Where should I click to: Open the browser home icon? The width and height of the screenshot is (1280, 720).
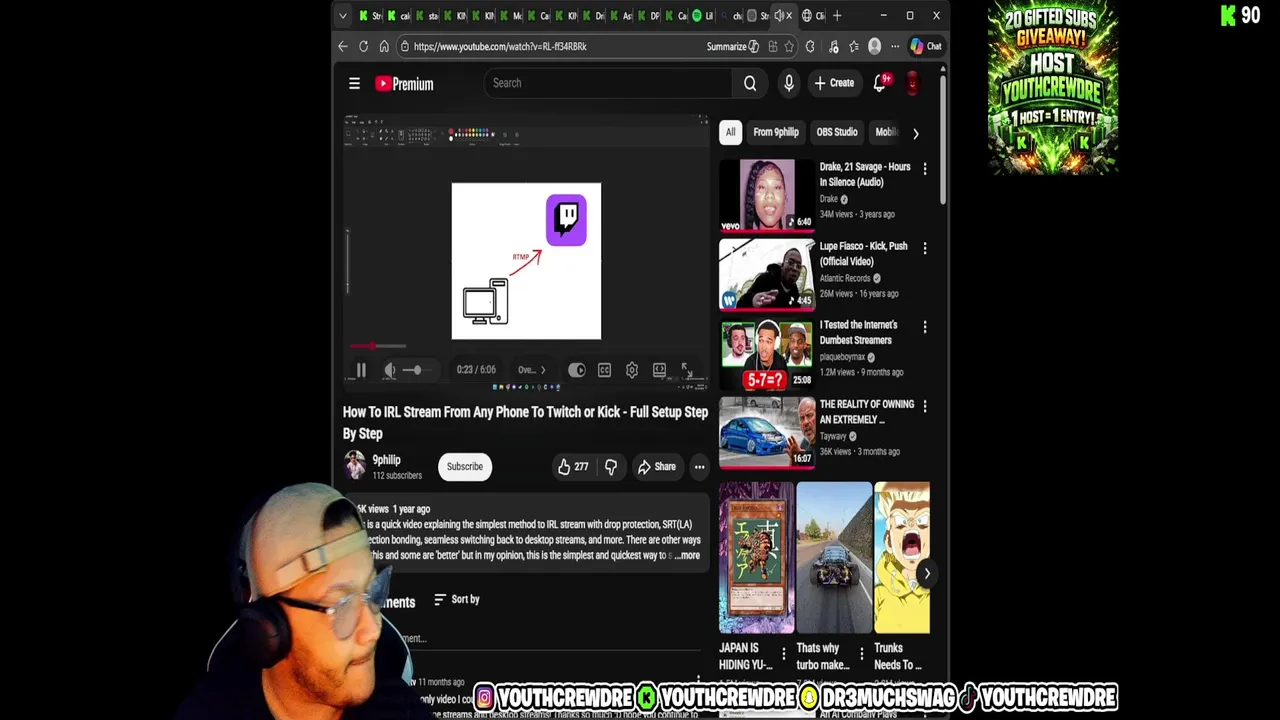(x=384, y=46)
